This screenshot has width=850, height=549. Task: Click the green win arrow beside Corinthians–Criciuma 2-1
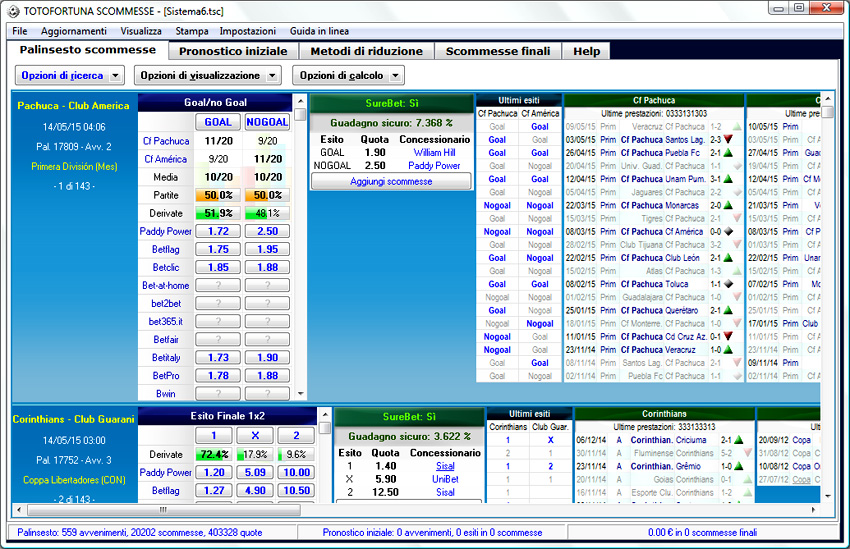738,439
